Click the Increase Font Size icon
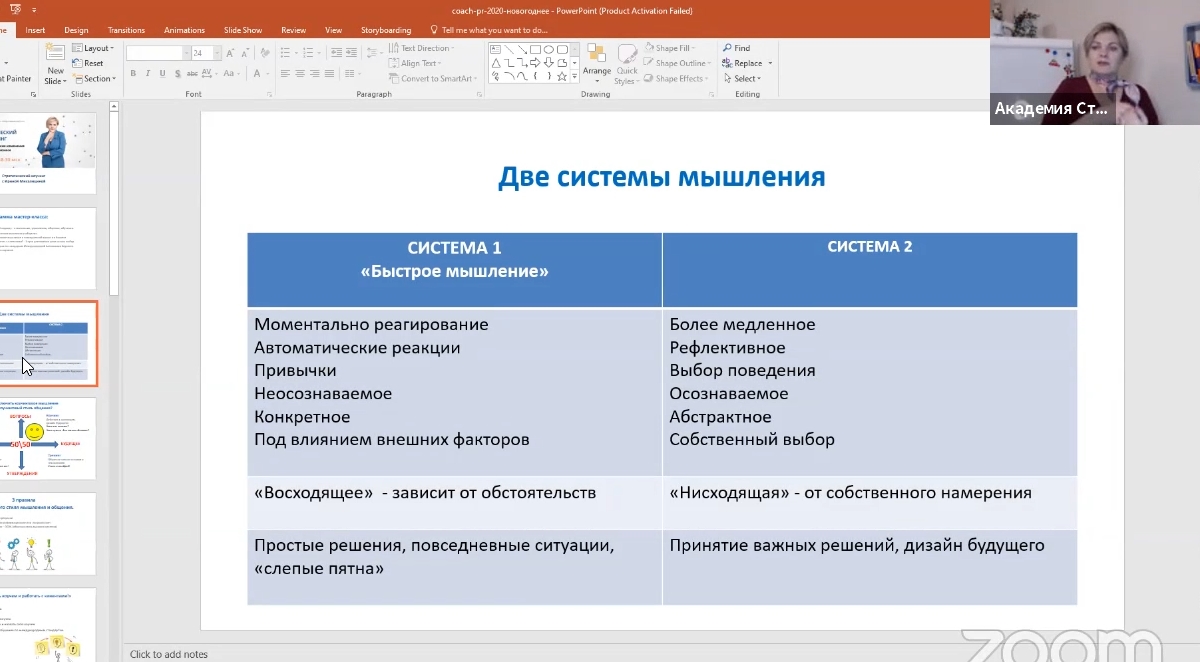This screenshot has height=662, width=1200. (228, 53)
